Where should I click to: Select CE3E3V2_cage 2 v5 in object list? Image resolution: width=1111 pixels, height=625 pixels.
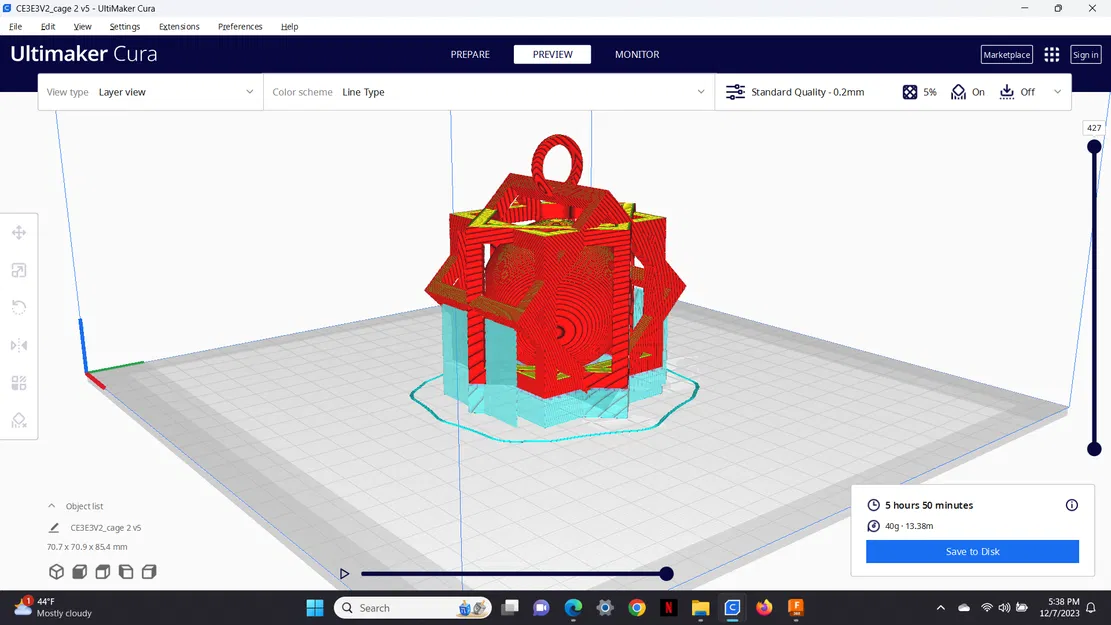click(x=106, y=528)
